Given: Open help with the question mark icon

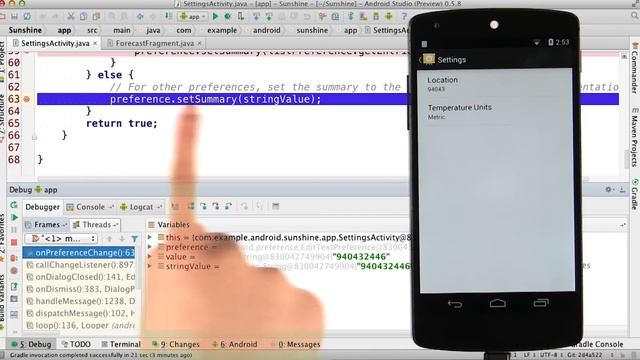Looking at the screenshot, I should (x=404, y=16).
